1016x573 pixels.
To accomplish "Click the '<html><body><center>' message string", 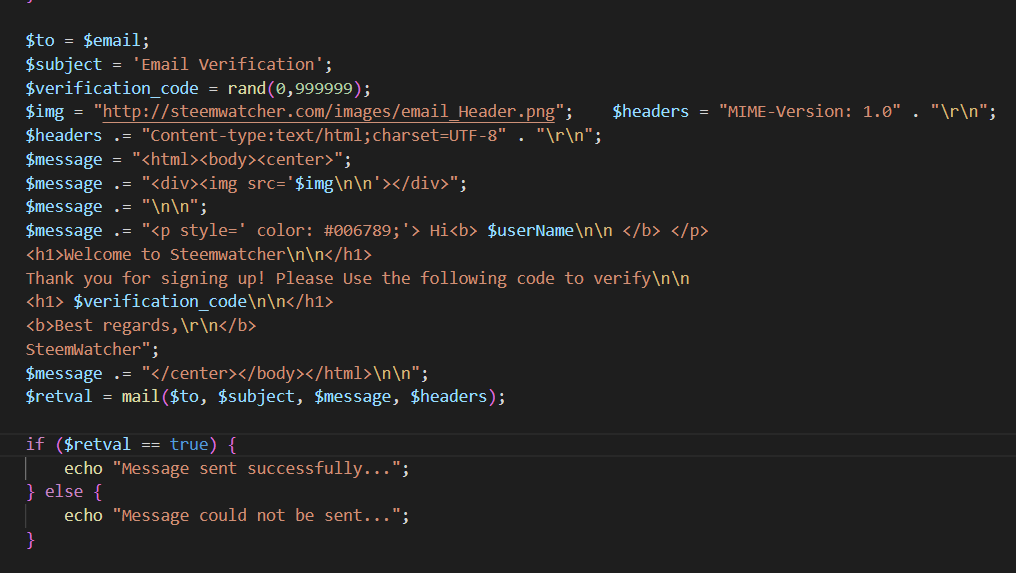I will tap(237, 159).
